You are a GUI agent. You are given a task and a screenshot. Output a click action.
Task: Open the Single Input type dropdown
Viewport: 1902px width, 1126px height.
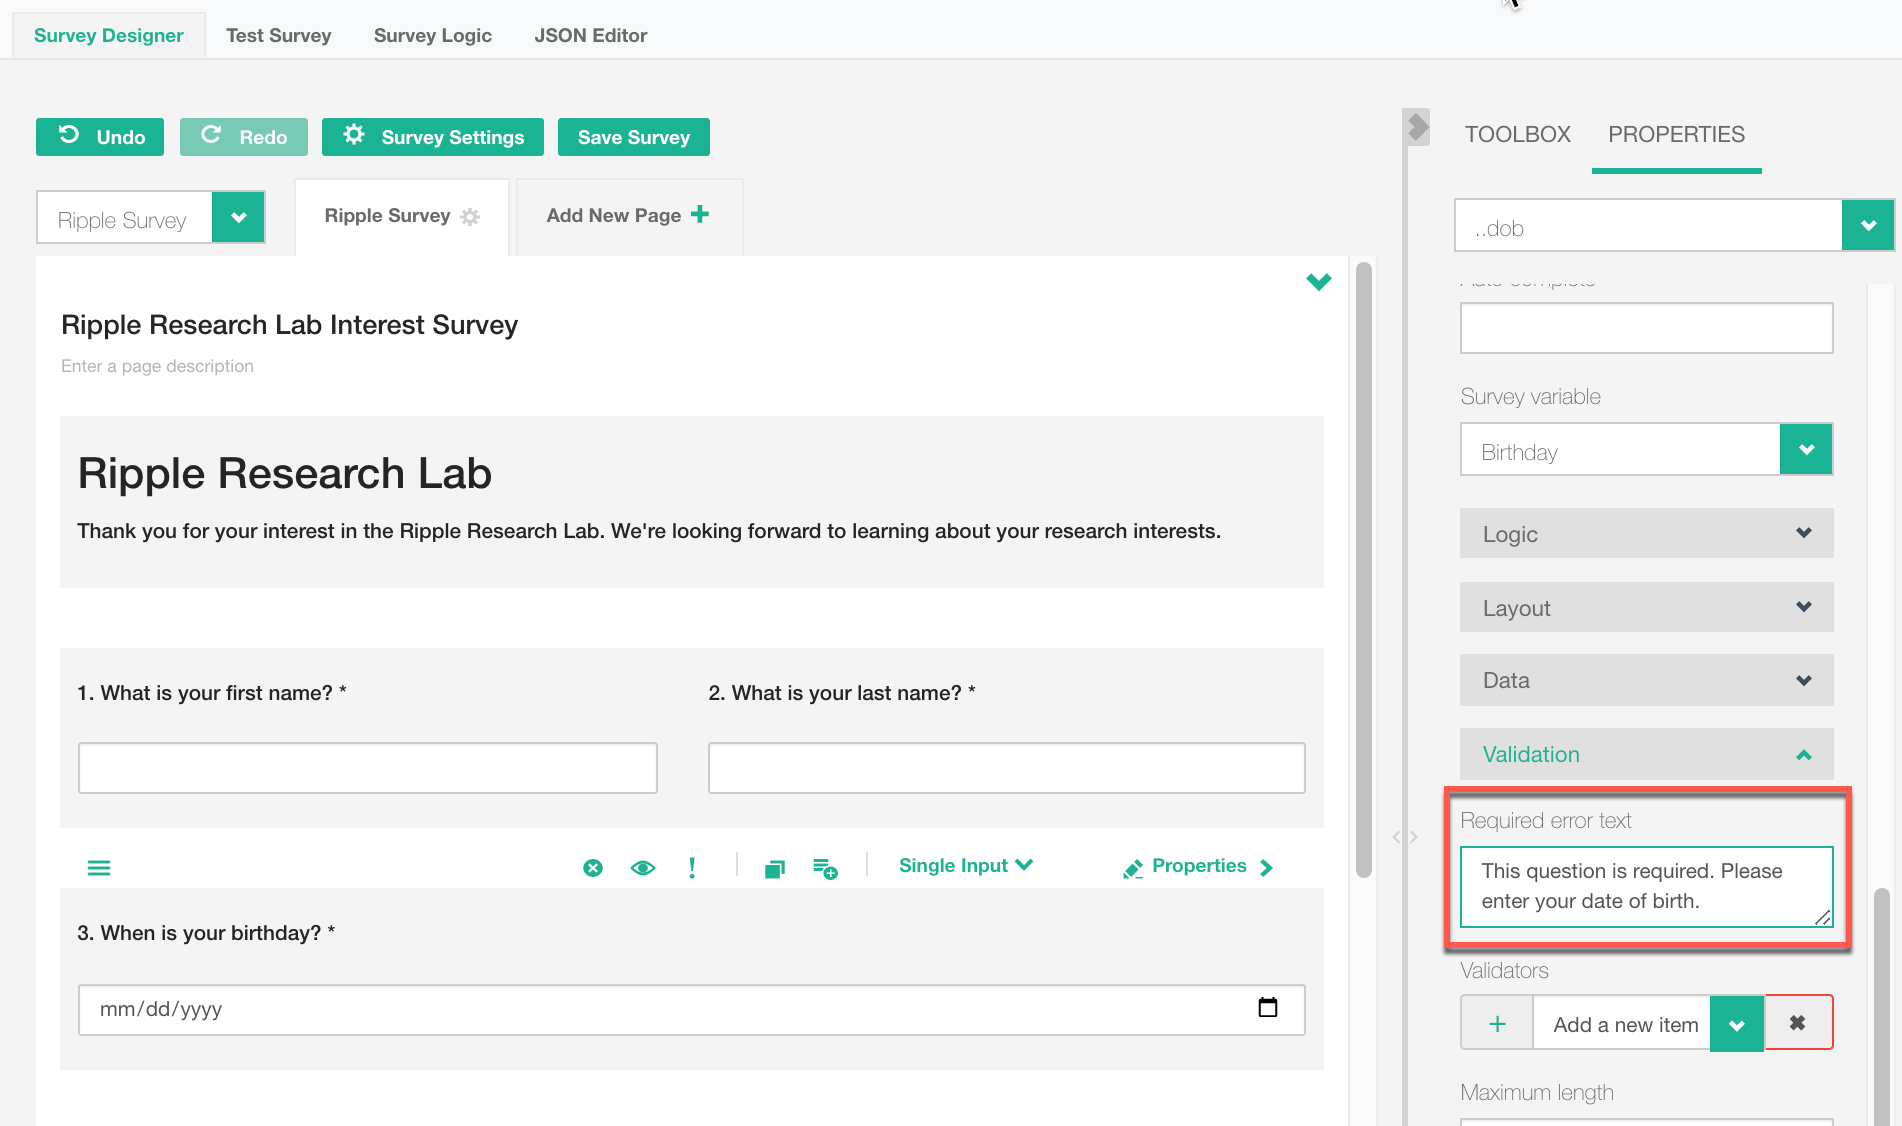point(965,866)
